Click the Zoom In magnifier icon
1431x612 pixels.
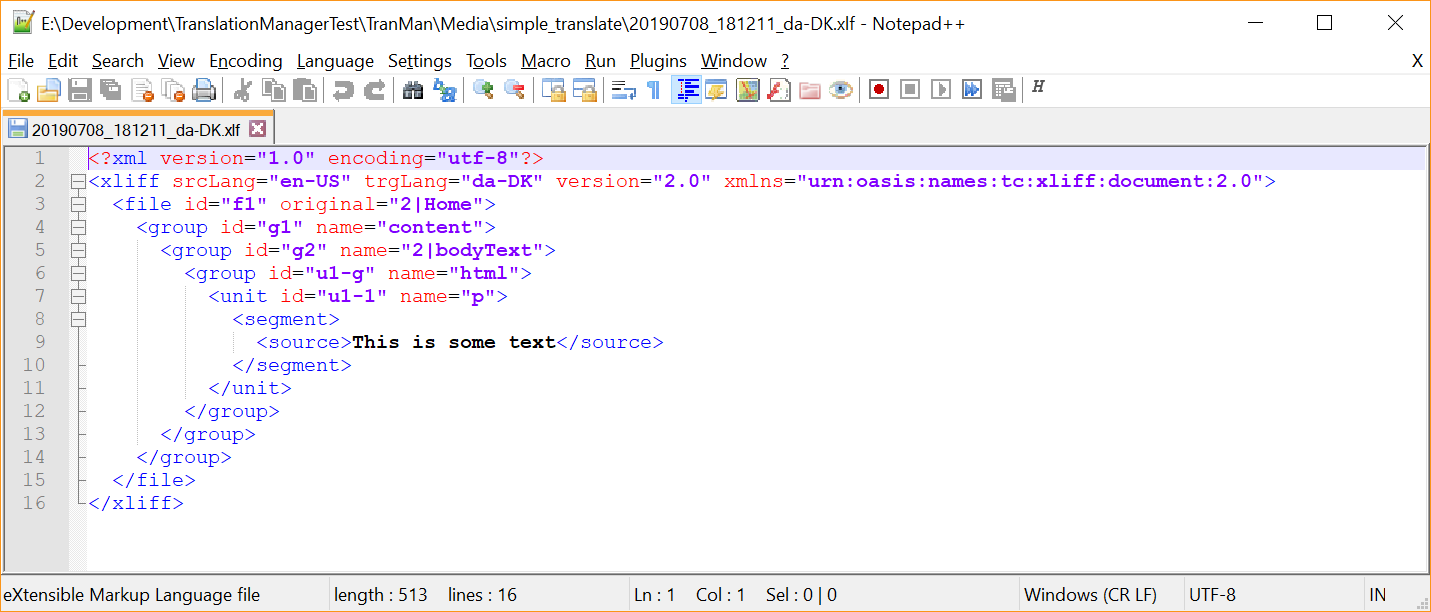484,90
